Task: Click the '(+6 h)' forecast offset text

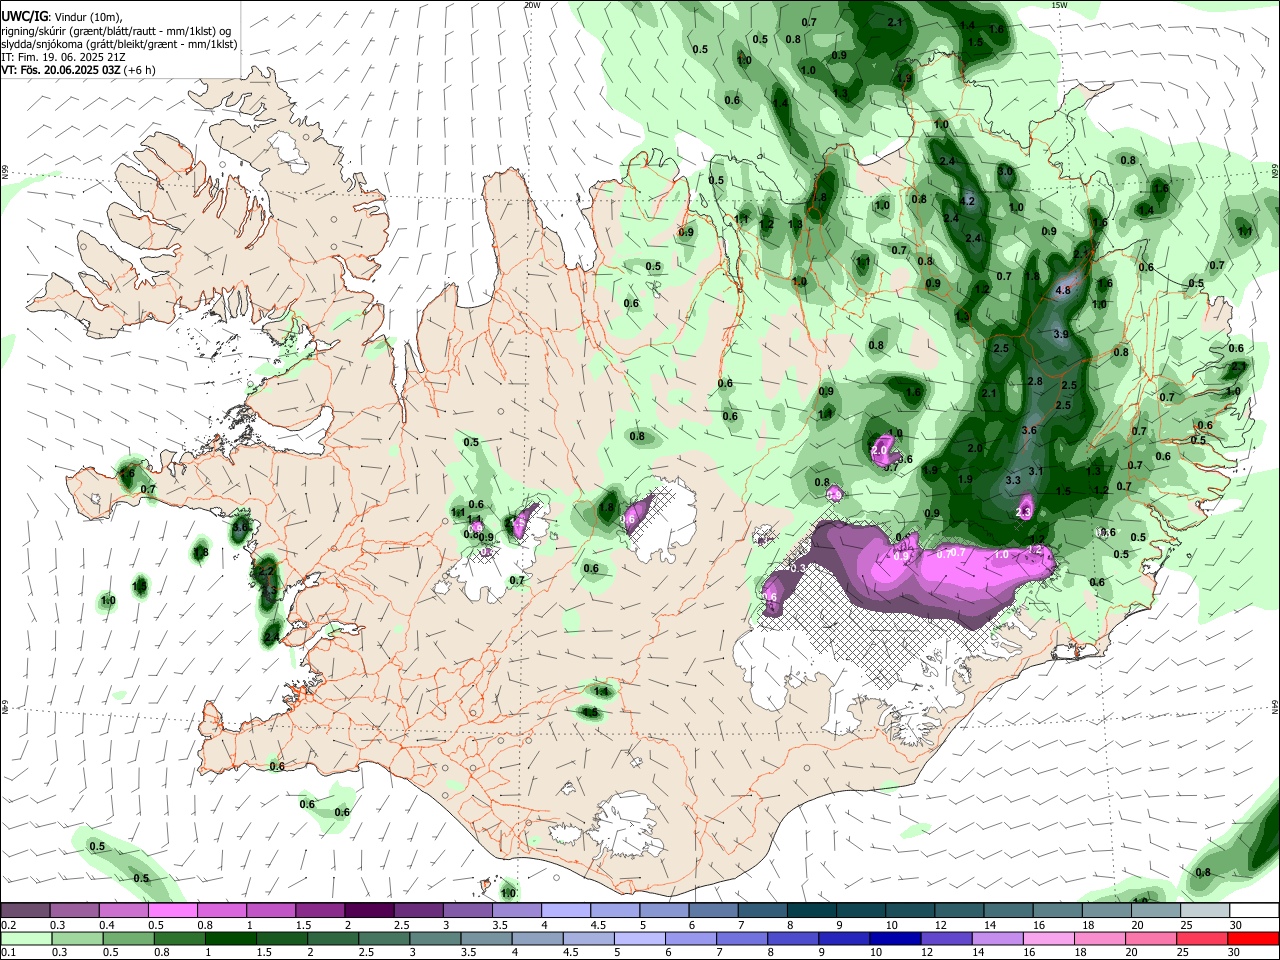Action: [140, 70]
